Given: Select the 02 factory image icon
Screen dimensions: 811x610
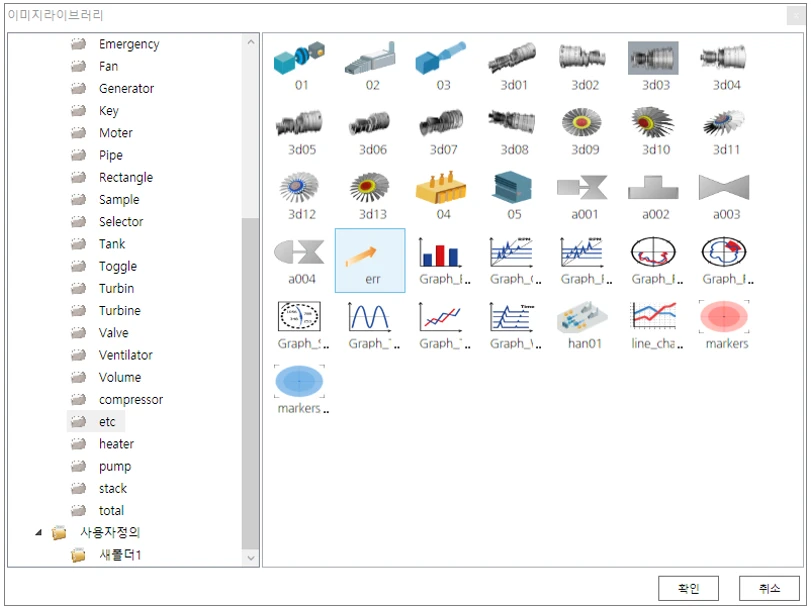Looking at the screenshot, I should [x=370, y=58].
